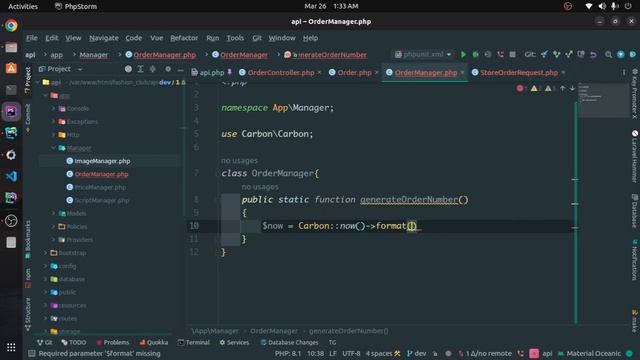Run with coverage using the shield icon
Image resolution: width=640 pixels, height=360 pixels.
coord(488,54)
